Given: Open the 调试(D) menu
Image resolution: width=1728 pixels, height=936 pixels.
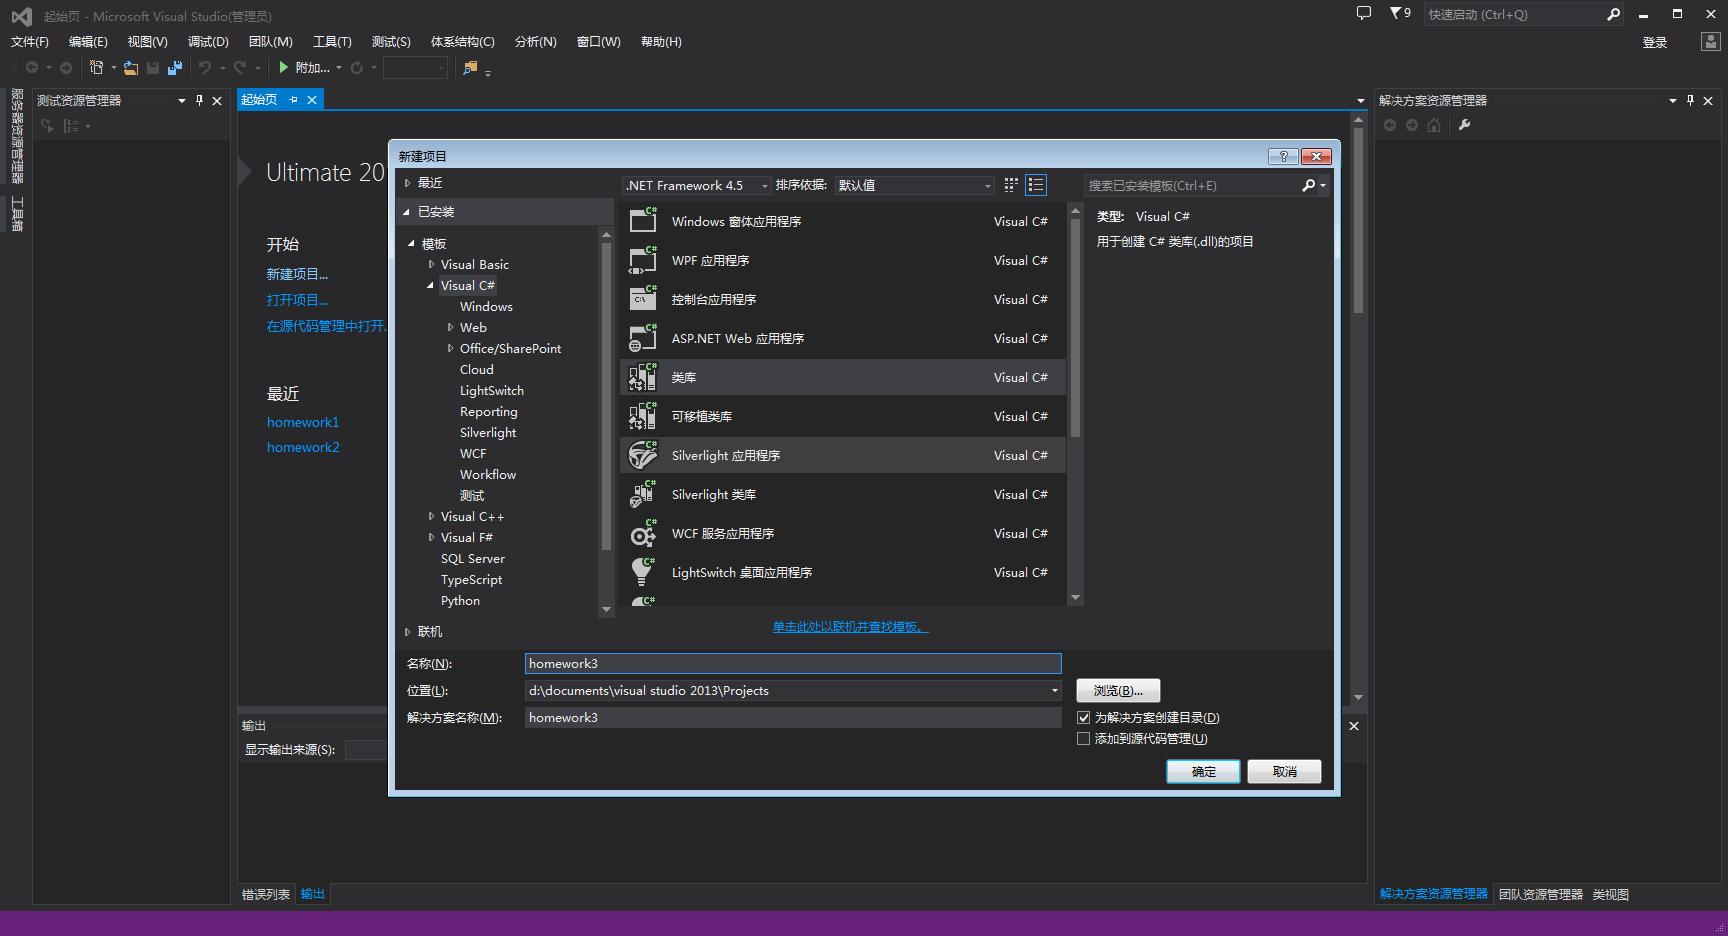Looking at the screenshot, I should (208, 42).
